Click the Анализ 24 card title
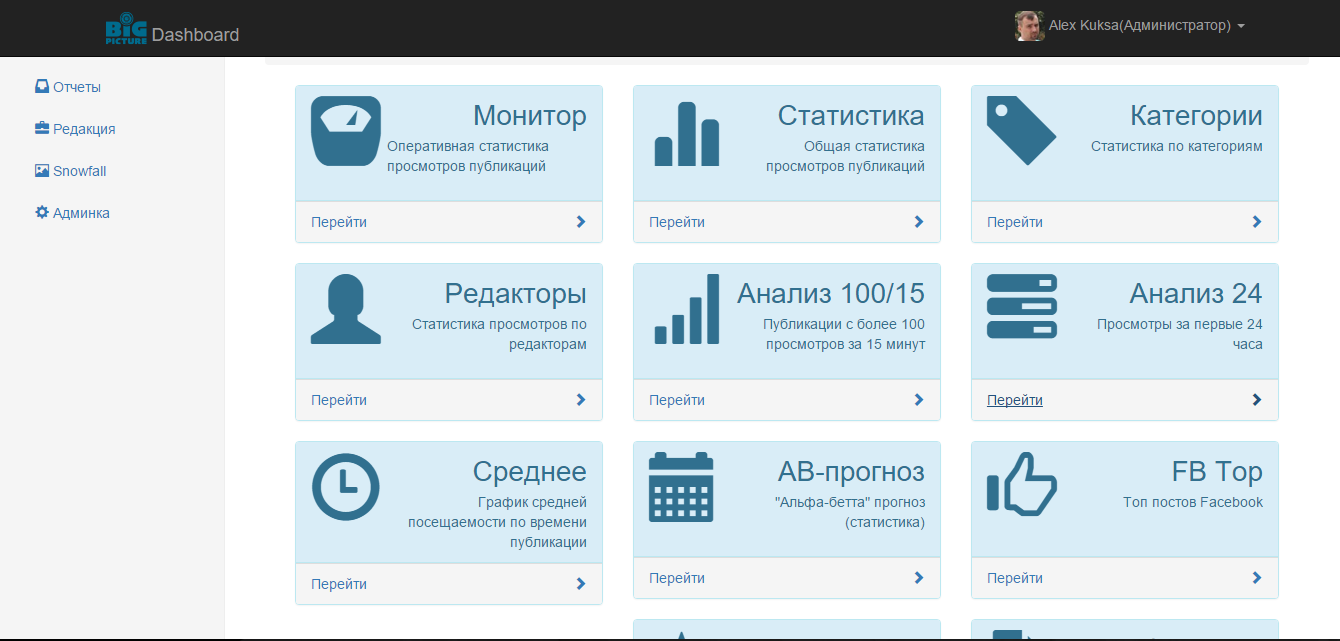The width and height of the screenshot is (1340, 641). pos(1196,294)
